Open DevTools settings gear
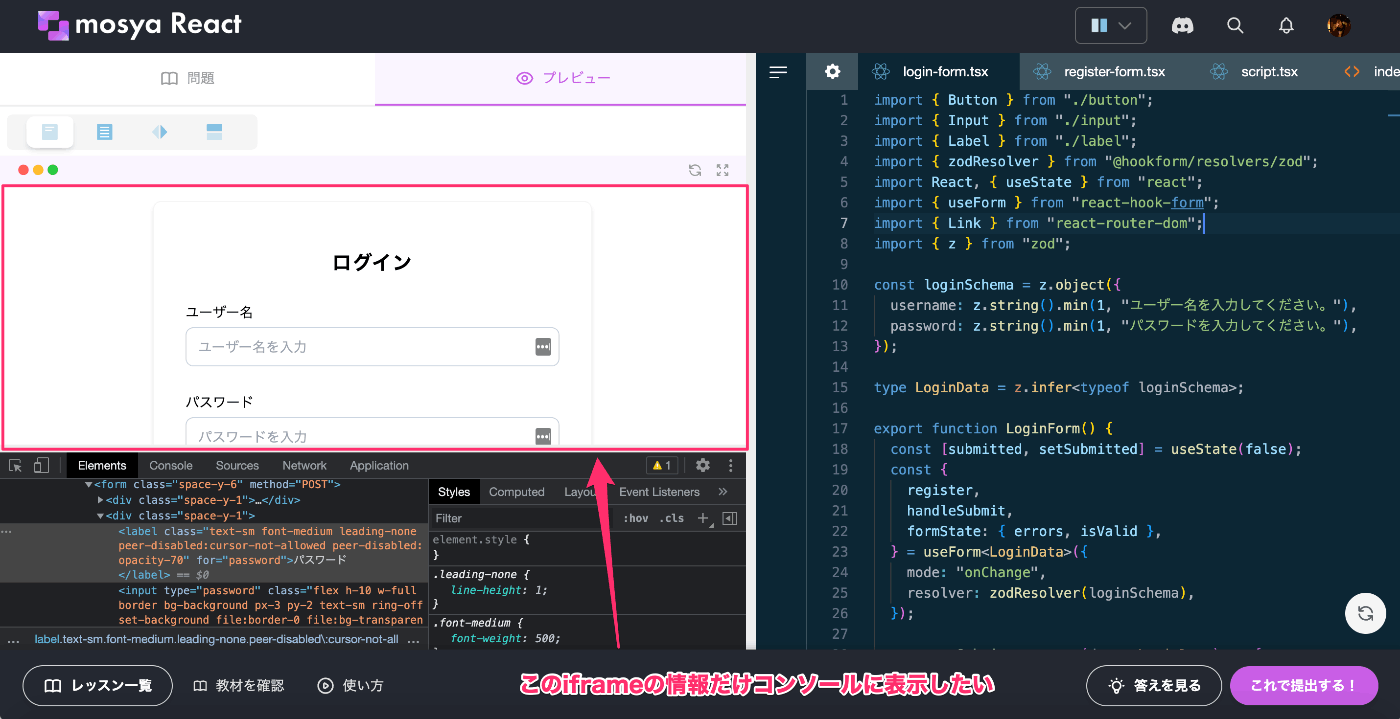1400x719 pixels. coord(703,465)
